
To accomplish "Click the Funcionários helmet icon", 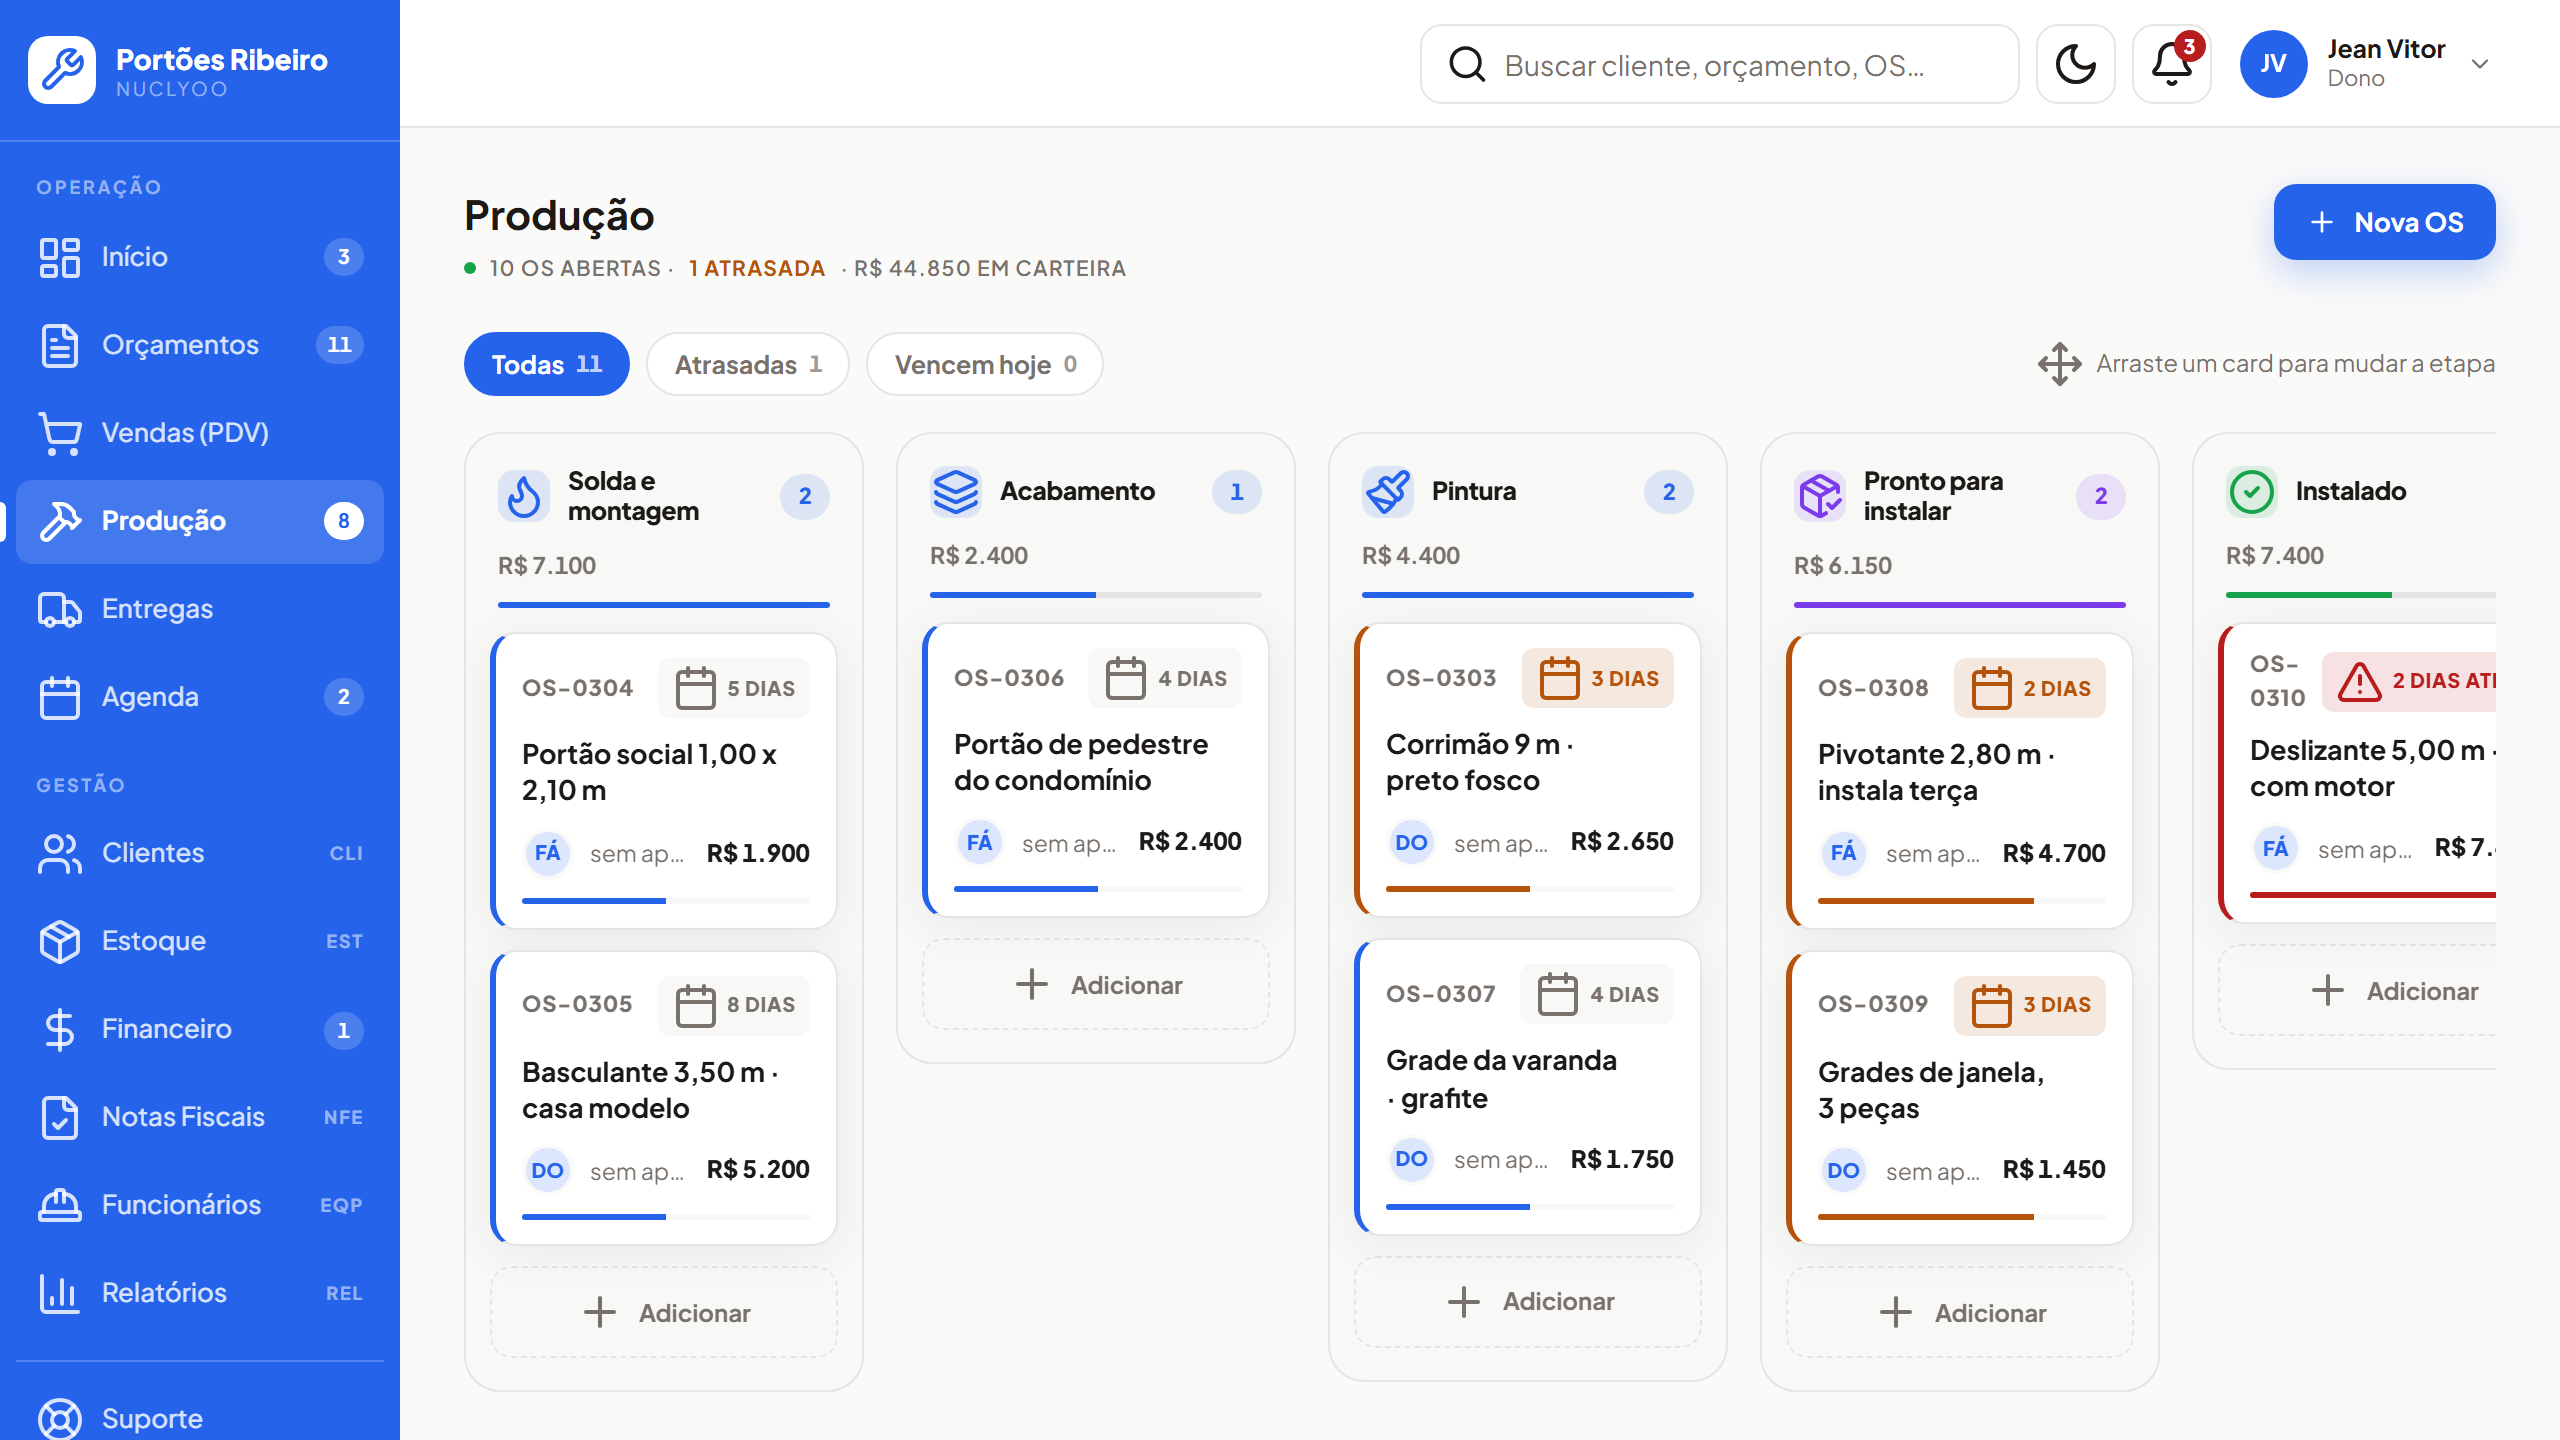I will point(59,1205).
